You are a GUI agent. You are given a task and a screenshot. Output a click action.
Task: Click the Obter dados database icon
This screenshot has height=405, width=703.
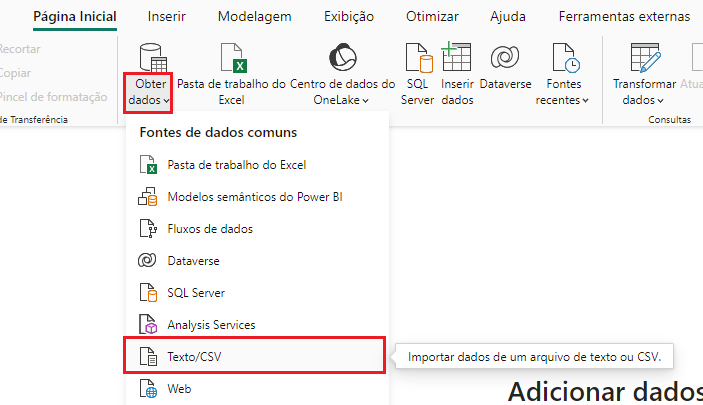(153, 58)
